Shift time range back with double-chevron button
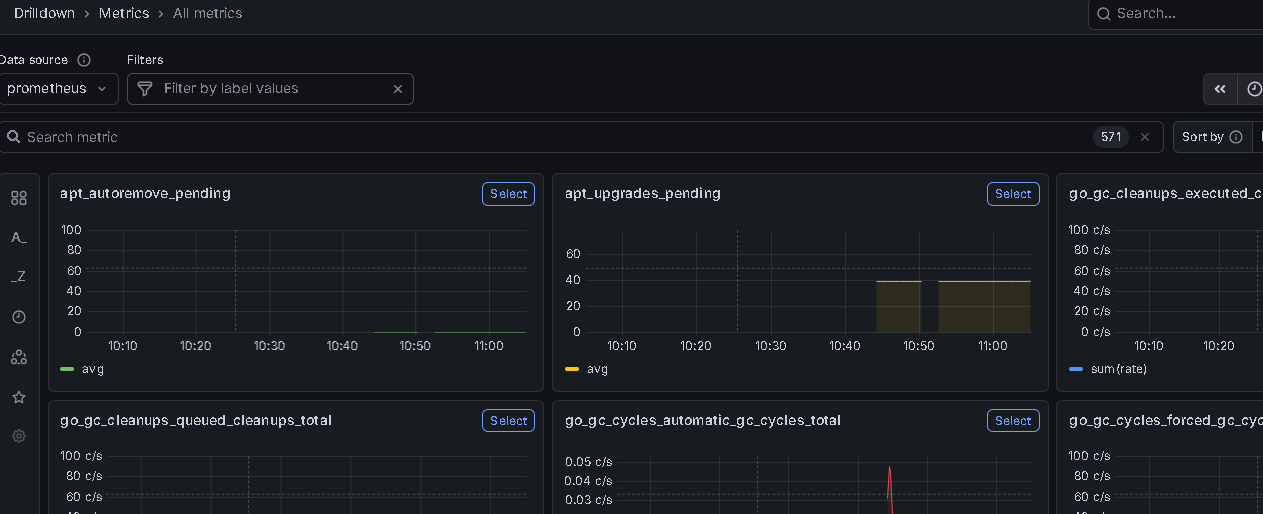The image size is (1263, 514). point(1220,89)
